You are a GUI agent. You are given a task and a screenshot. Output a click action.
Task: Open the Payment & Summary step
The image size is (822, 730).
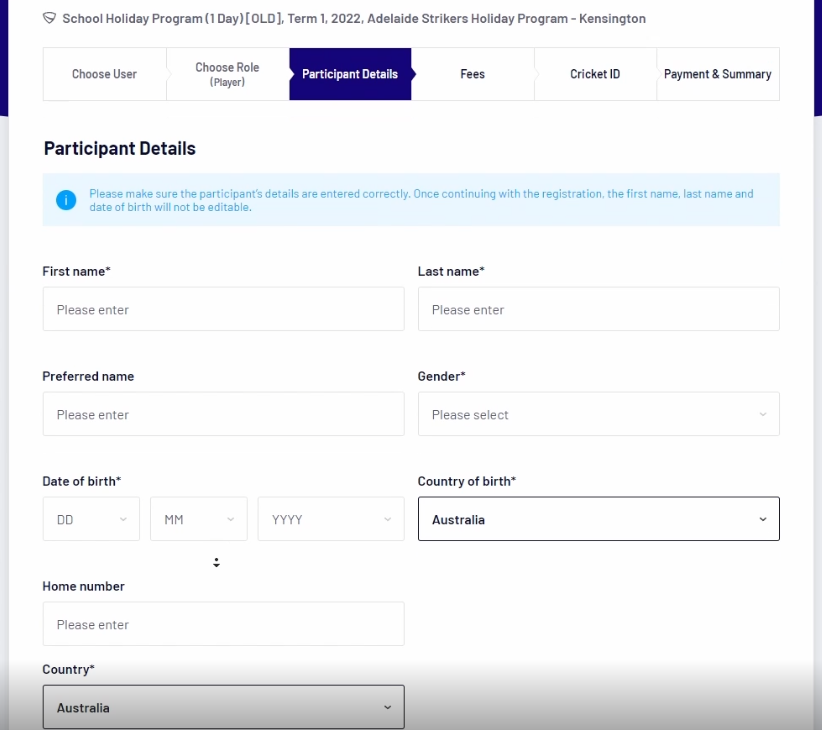717,74
